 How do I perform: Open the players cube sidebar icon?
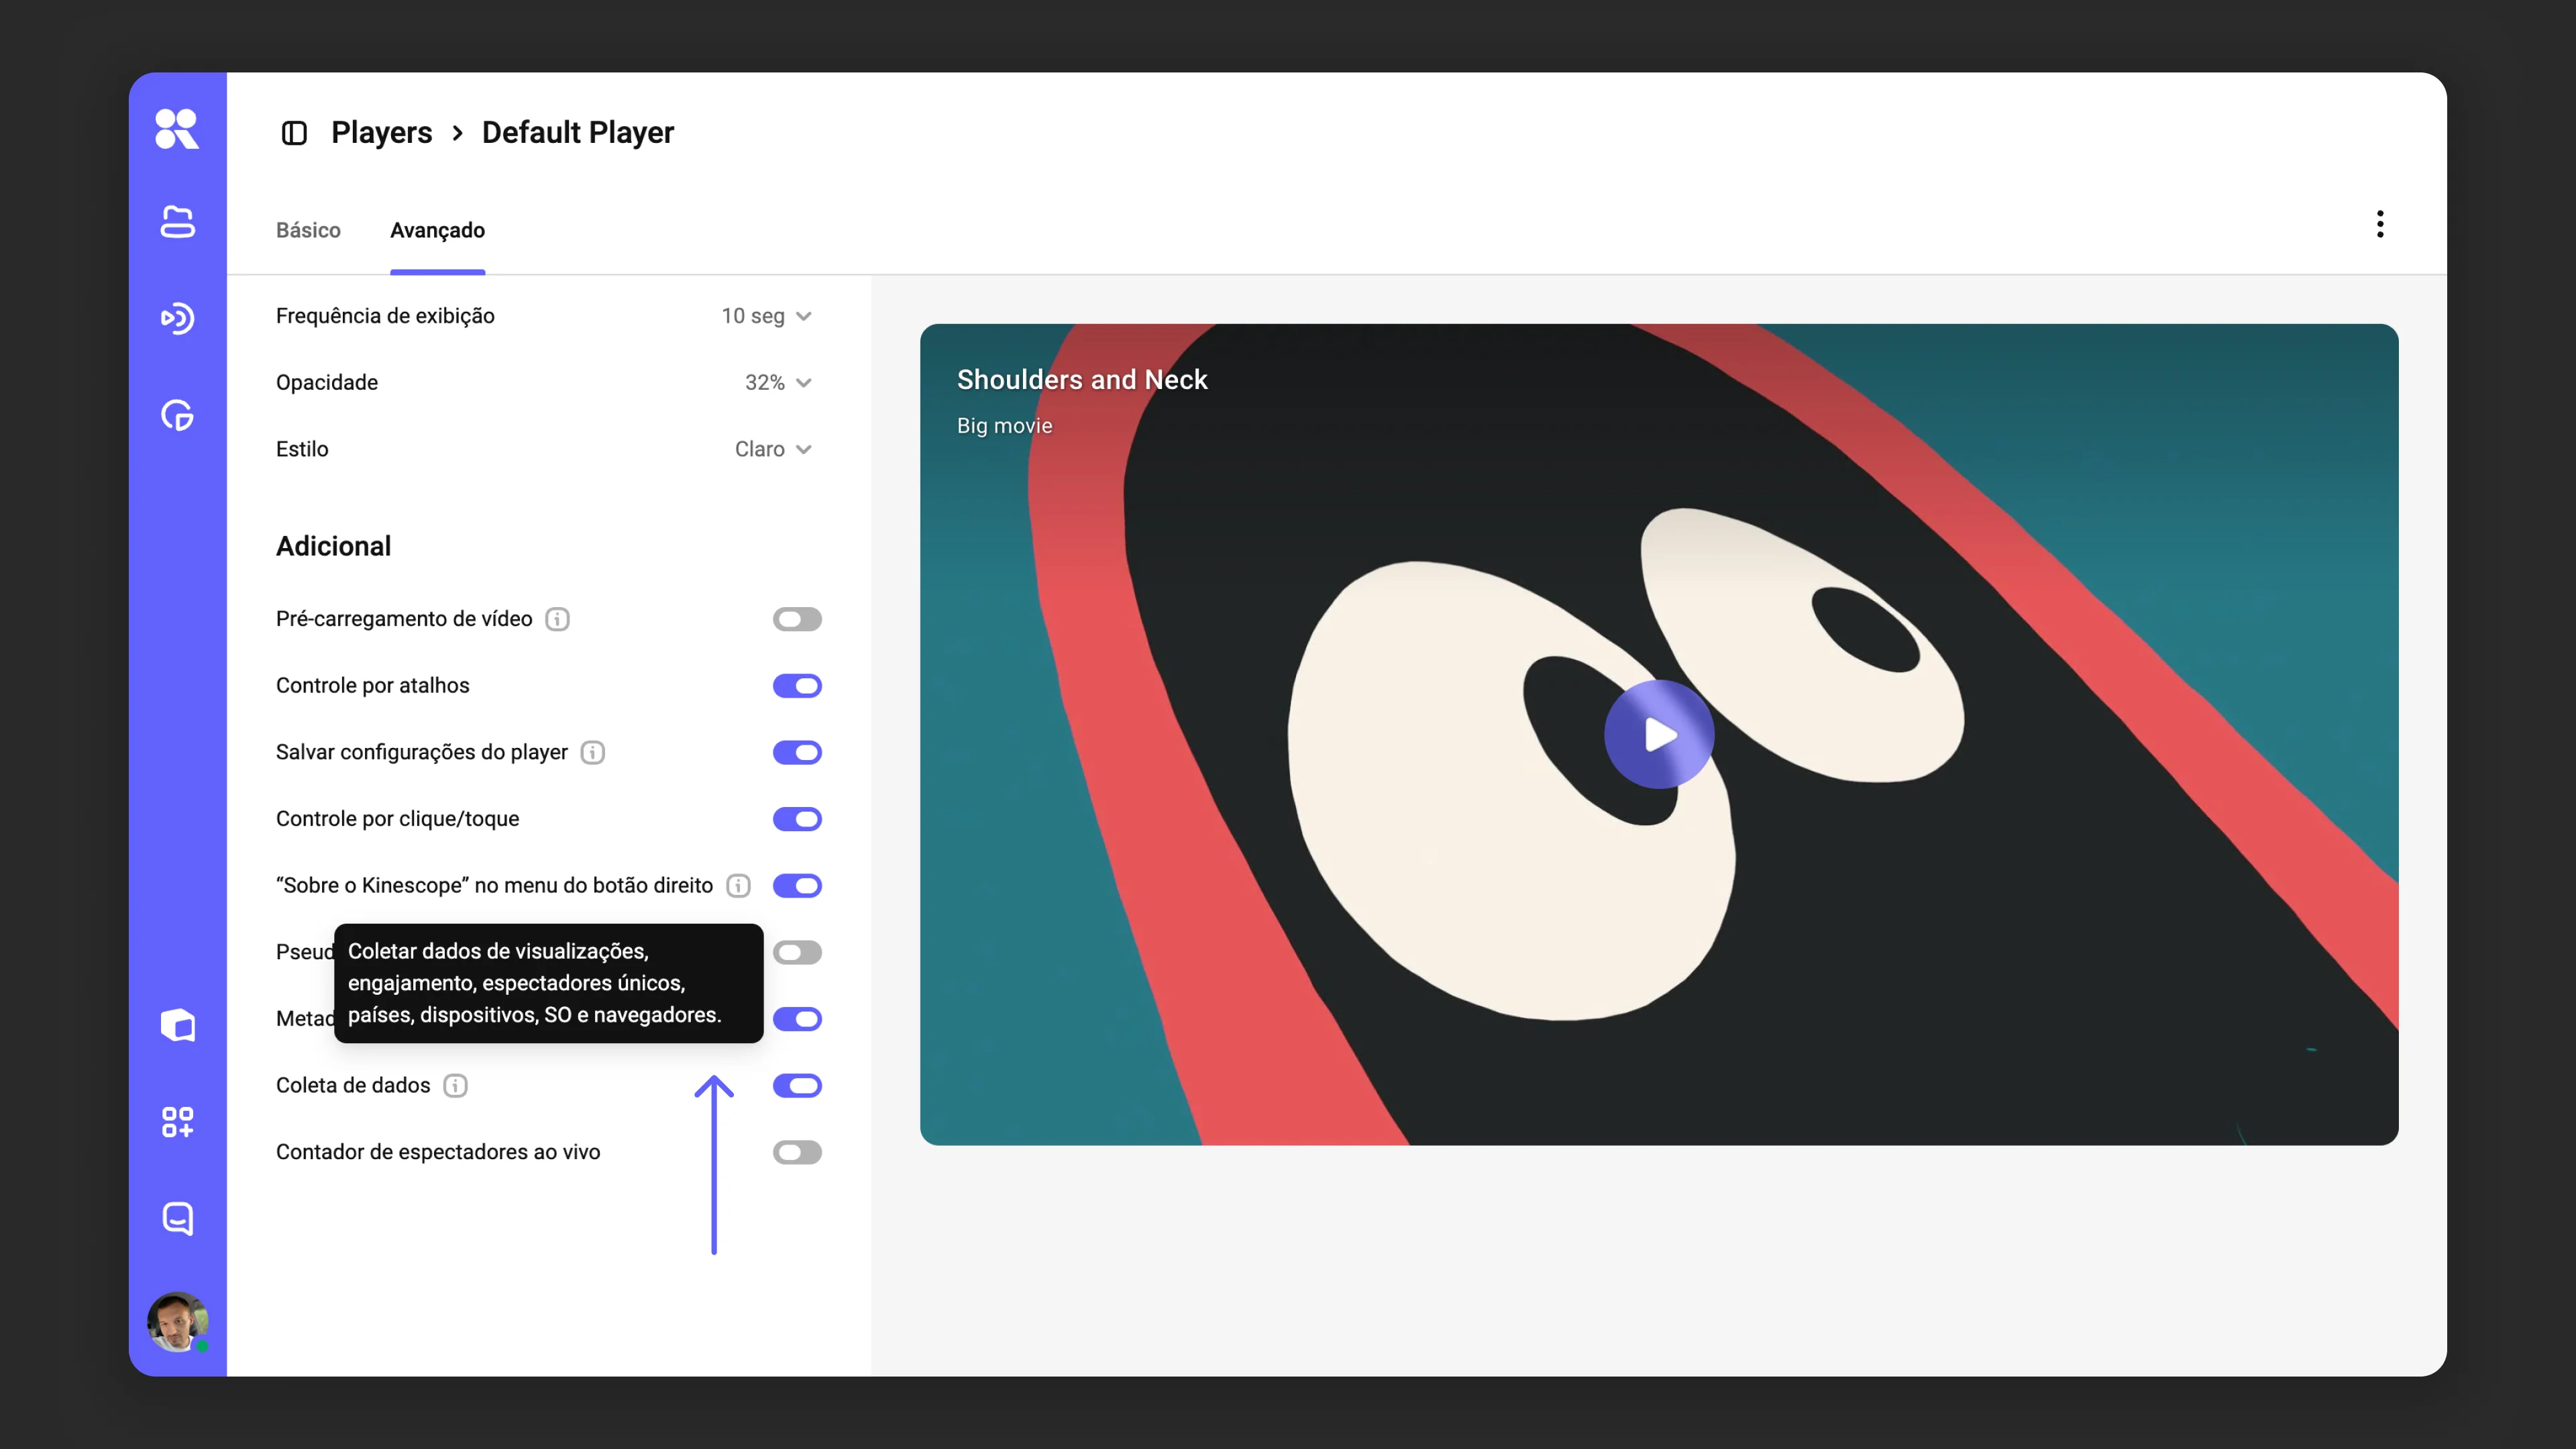[177, 1025]
